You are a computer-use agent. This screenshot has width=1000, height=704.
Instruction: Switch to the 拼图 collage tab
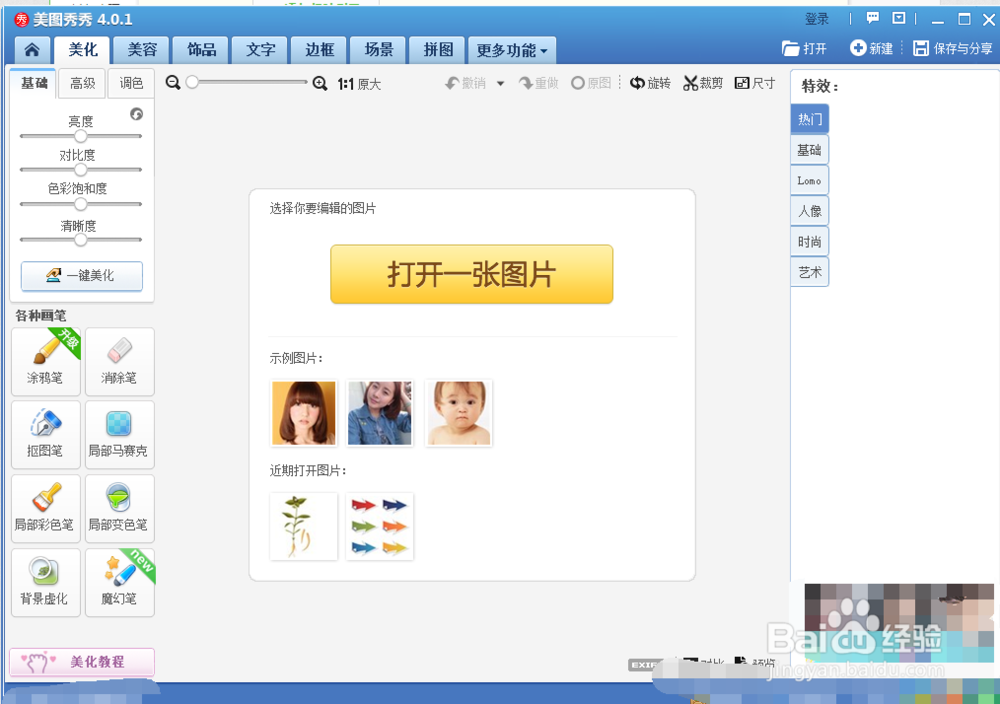(438, 50)
